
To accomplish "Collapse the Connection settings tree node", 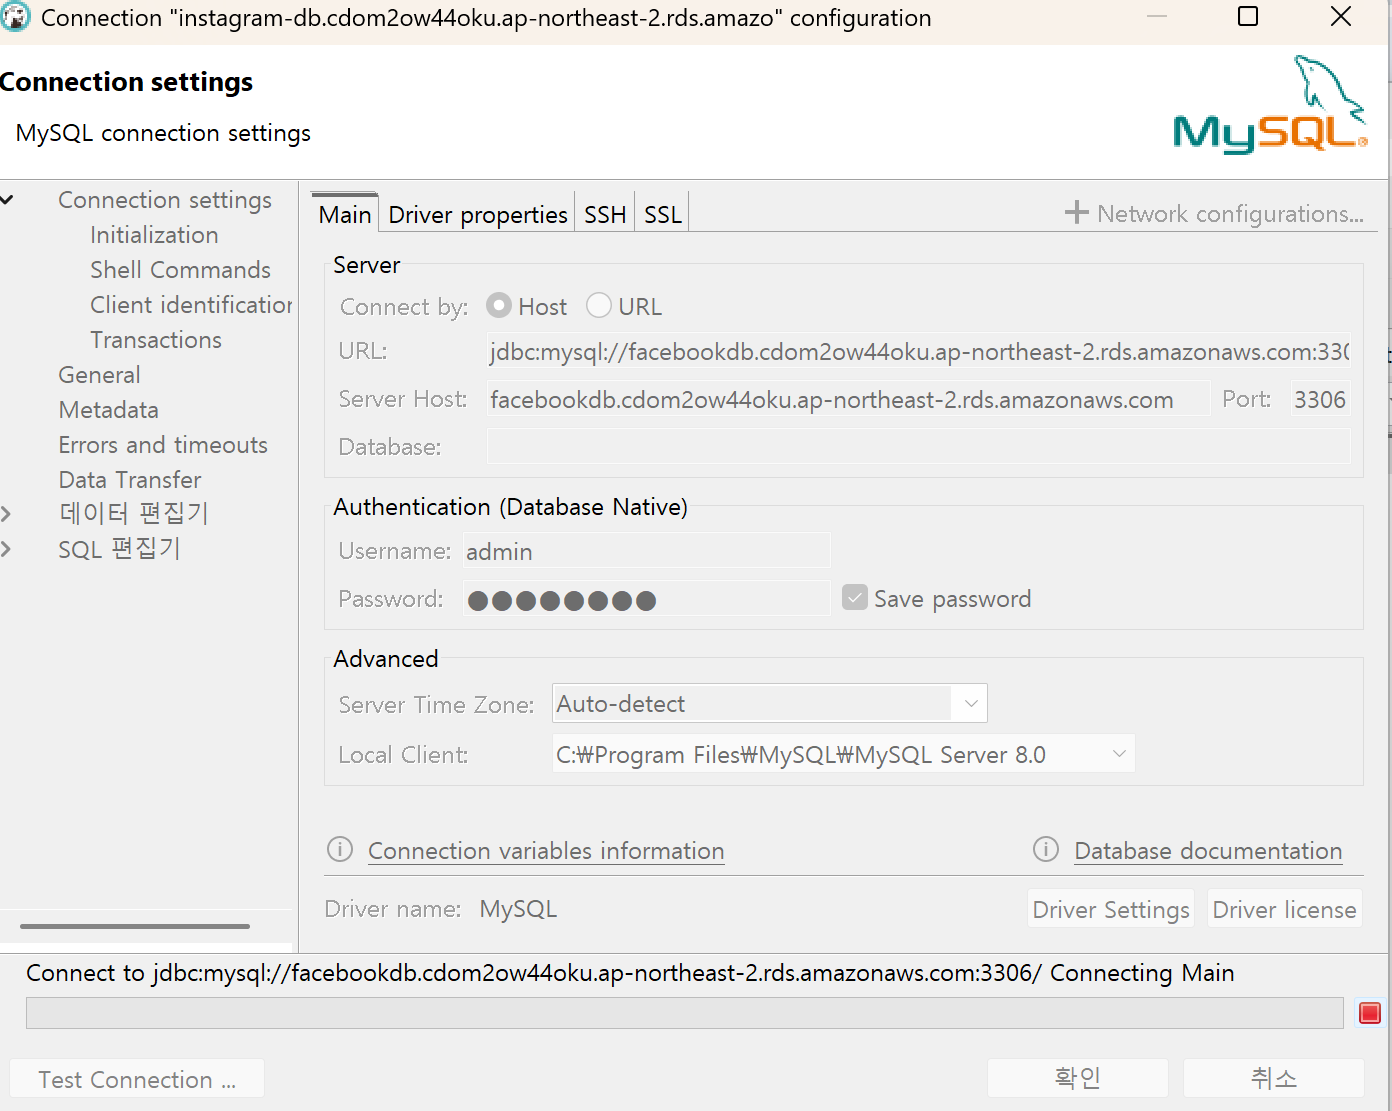I will pos(7,200).
